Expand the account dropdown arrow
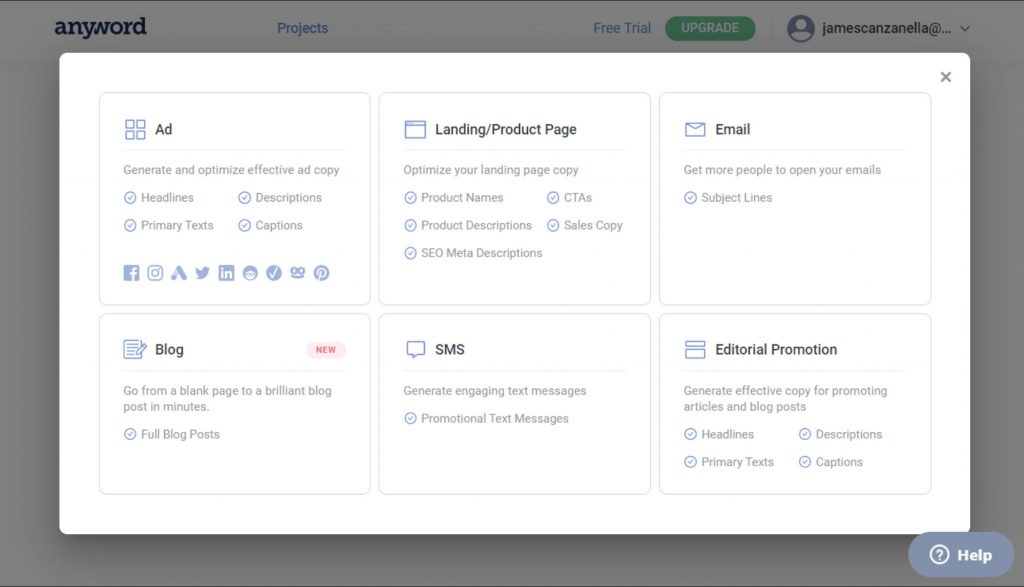The image size is (1024, 587). point(964,29)
